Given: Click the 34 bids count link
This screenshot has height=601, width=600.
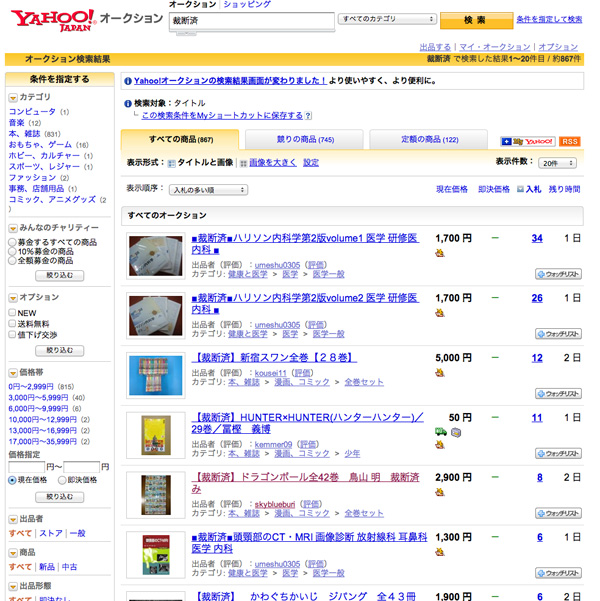Looking at the screenshot, I should [x=537, y=238].
